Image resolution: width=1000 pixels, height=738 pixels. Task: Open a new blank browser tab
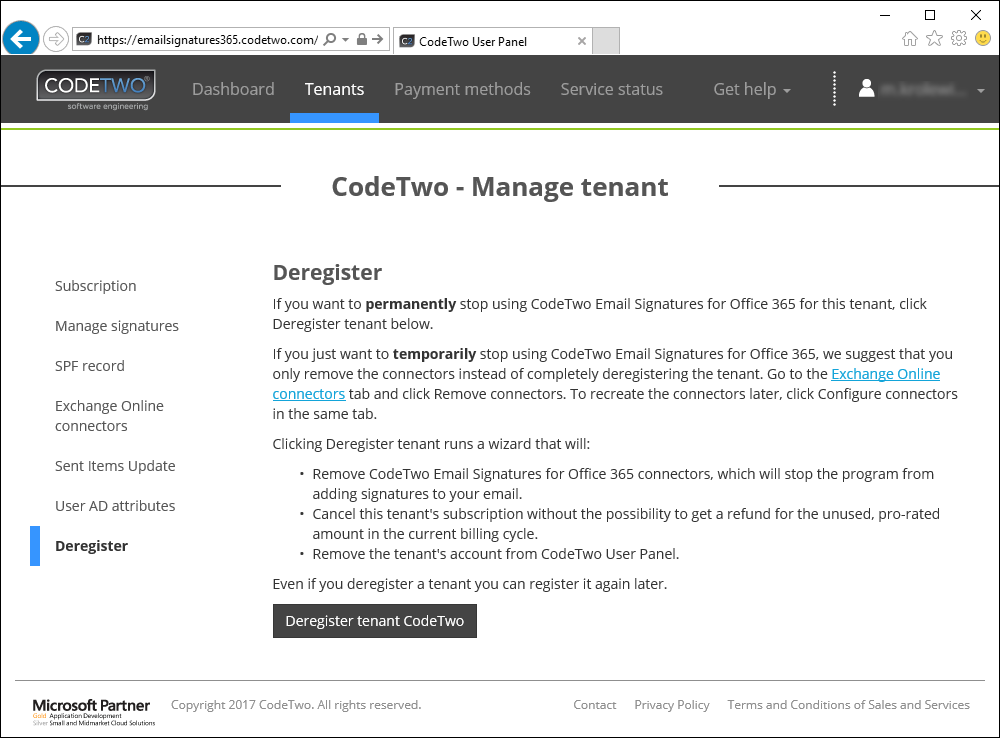606,41
